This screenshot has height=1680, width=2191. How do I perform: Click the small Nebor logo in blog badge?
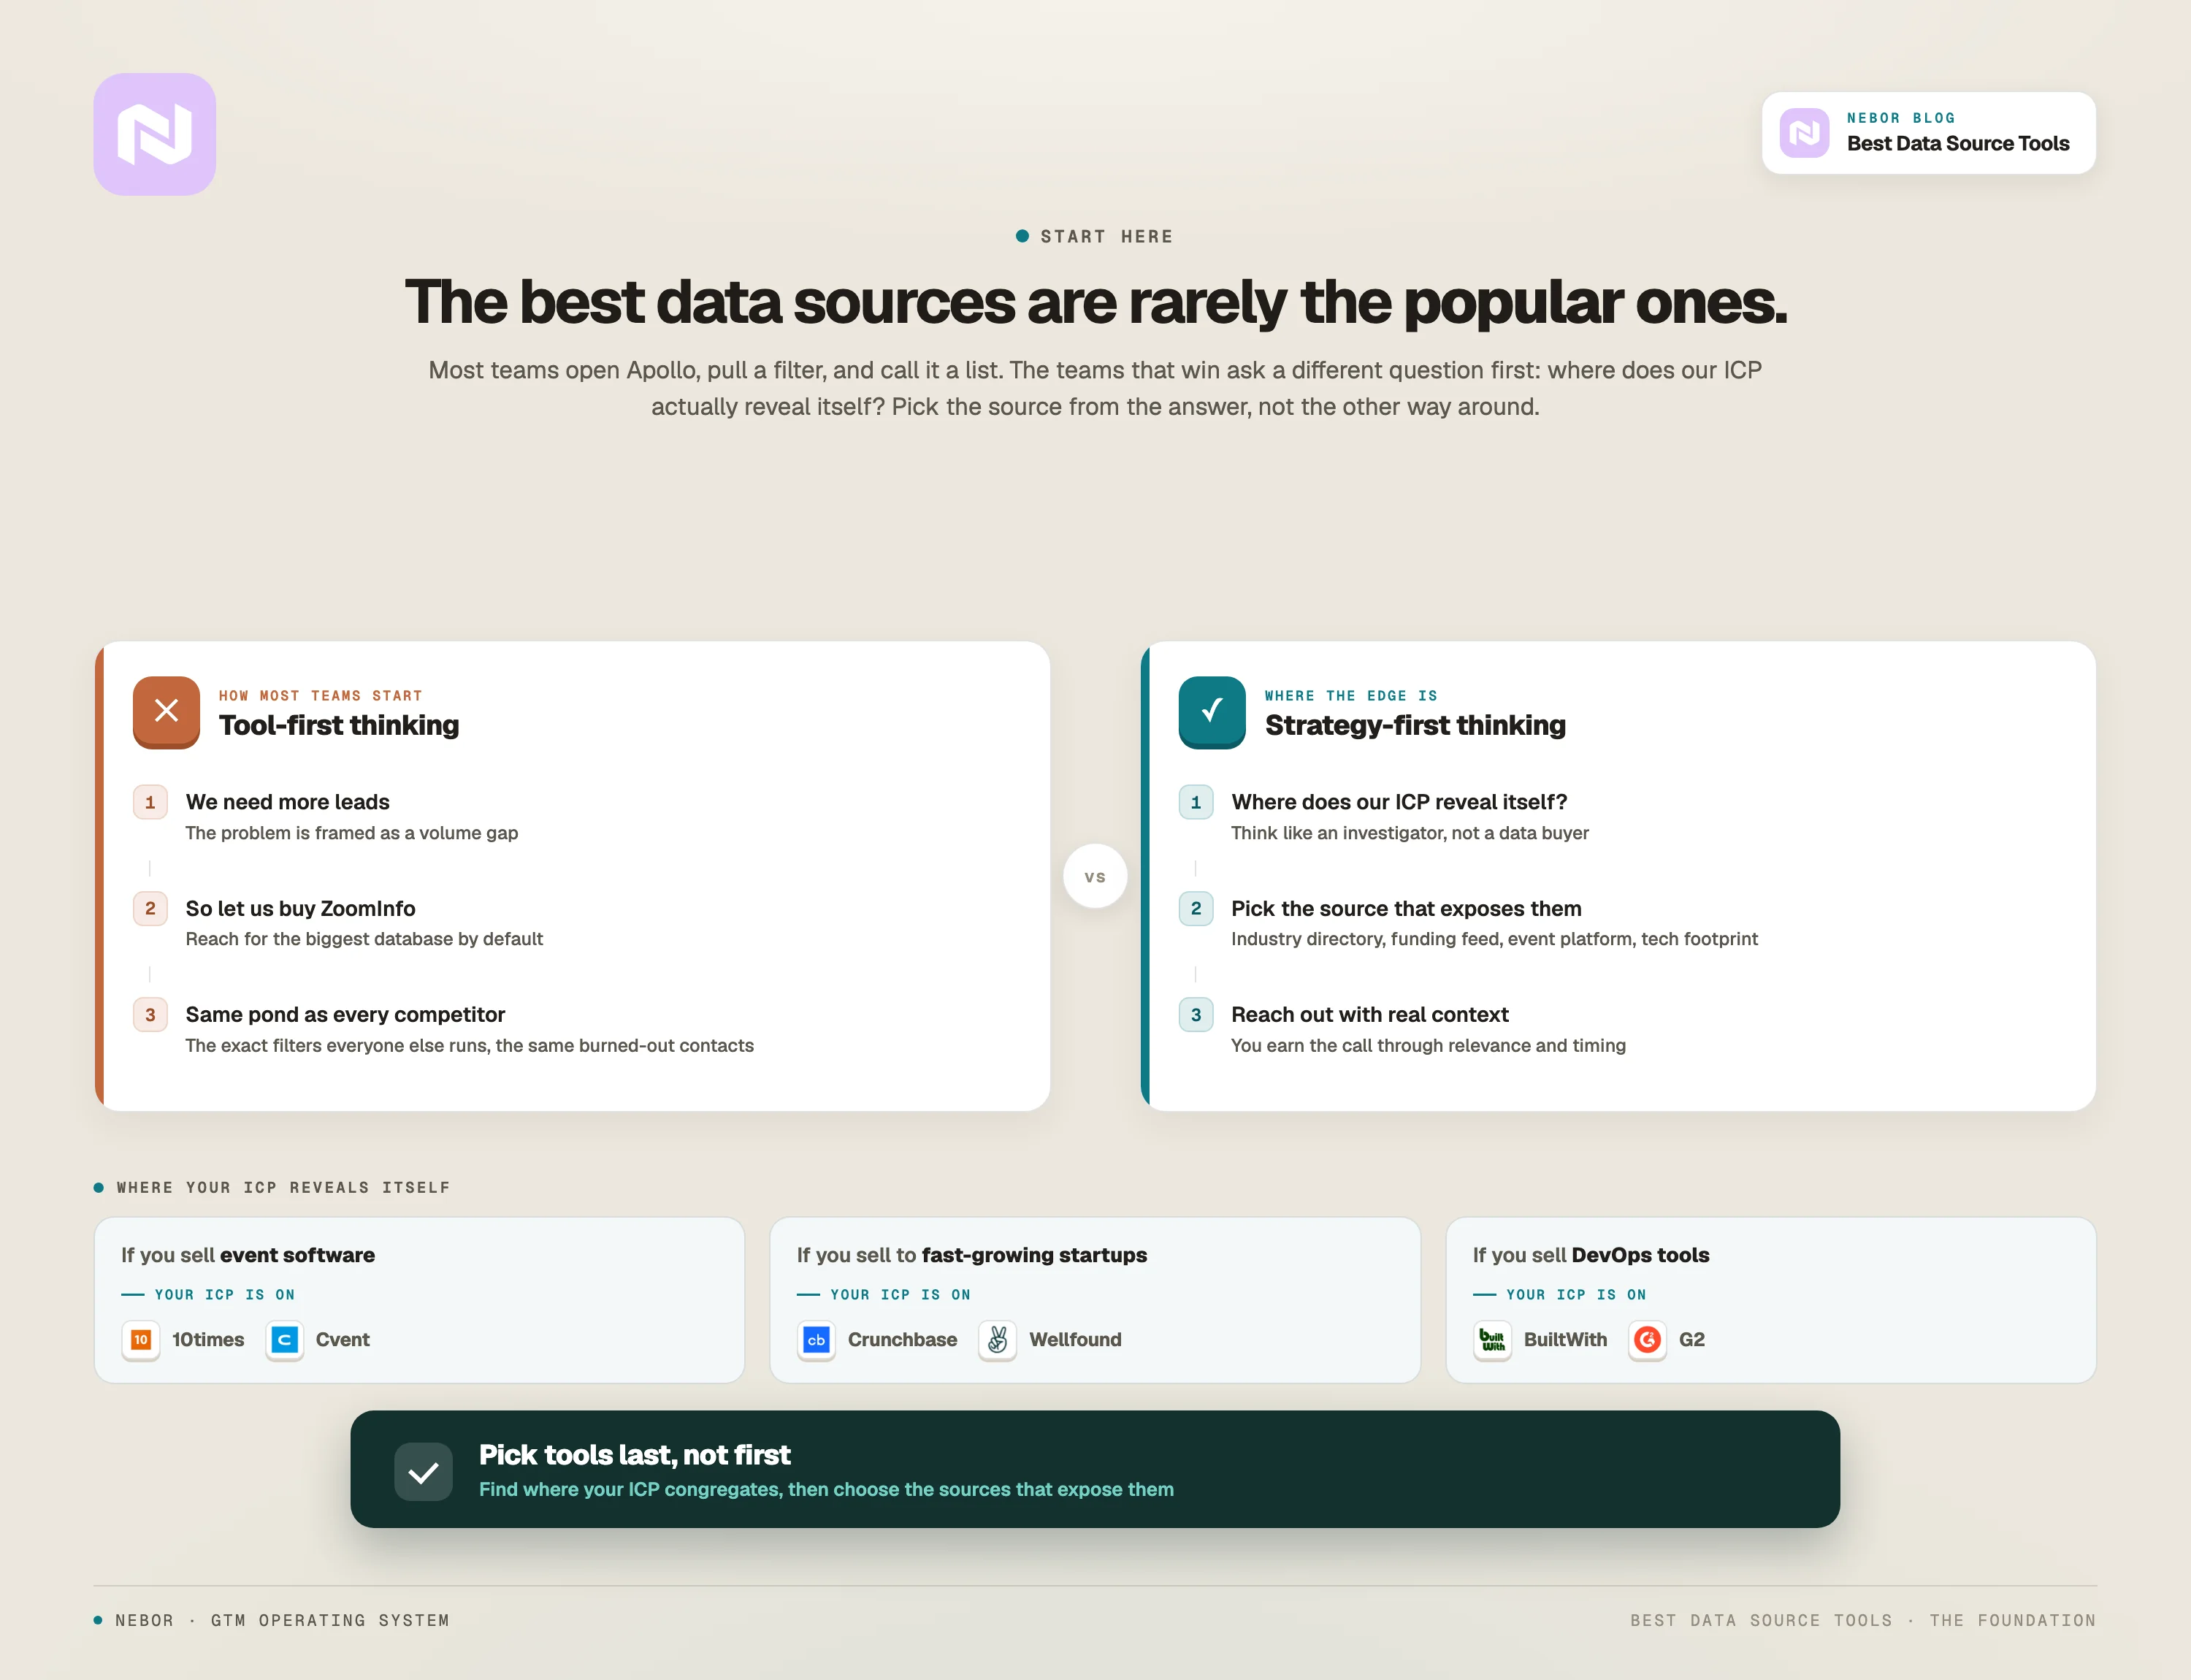1804,133
